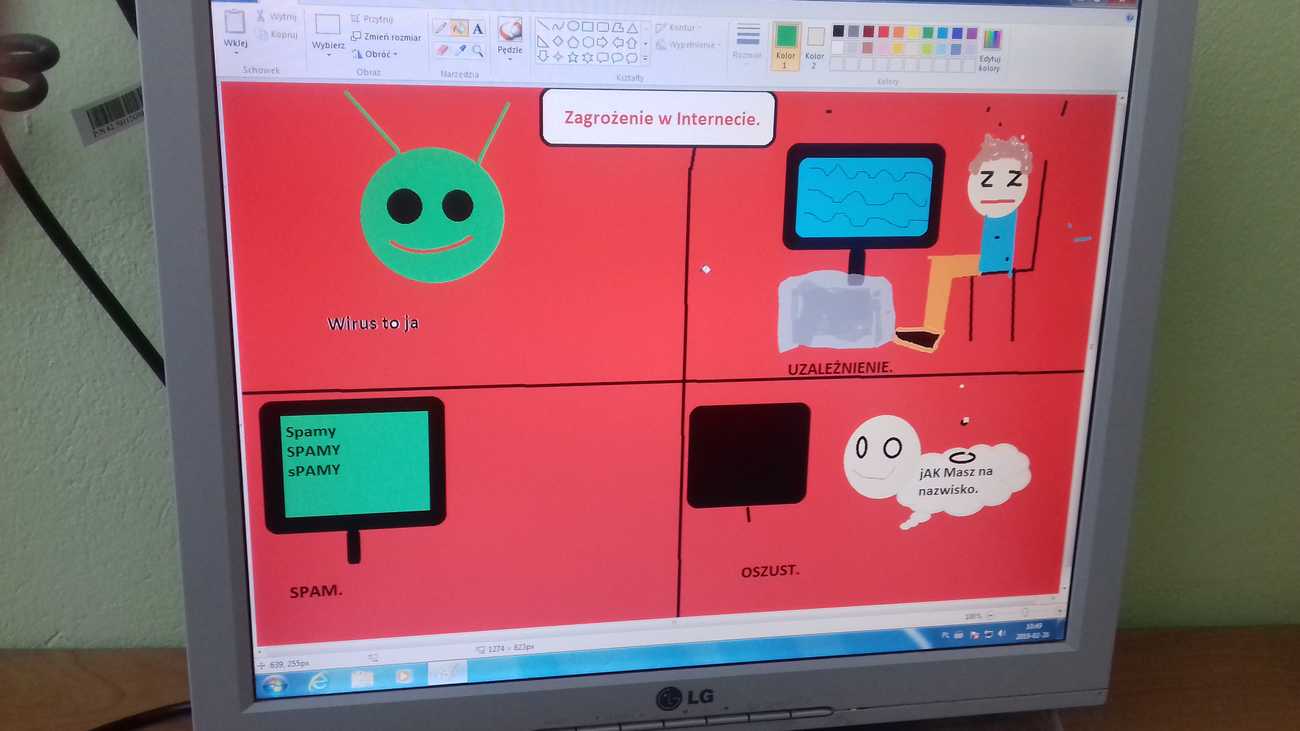The height and width of the screenshot is (731, 1300).
Task: Expand the Wybierz dropdown arrow
Action: click(x=328, y=54)
